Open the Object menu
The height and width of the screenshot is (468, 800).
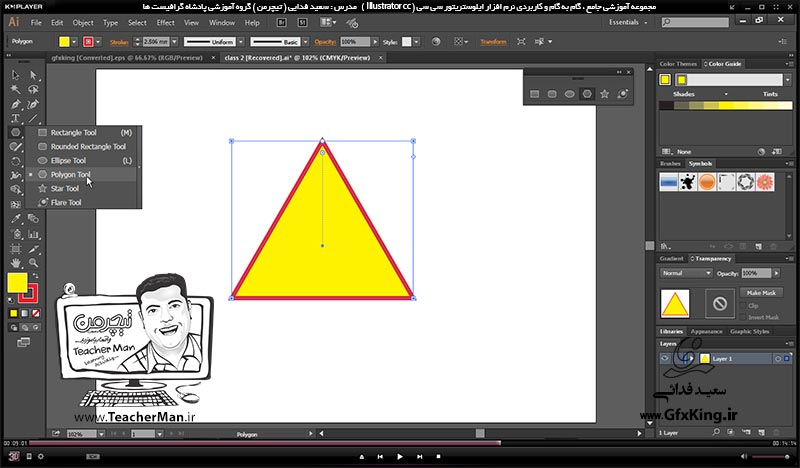click(x=83, y=22)
